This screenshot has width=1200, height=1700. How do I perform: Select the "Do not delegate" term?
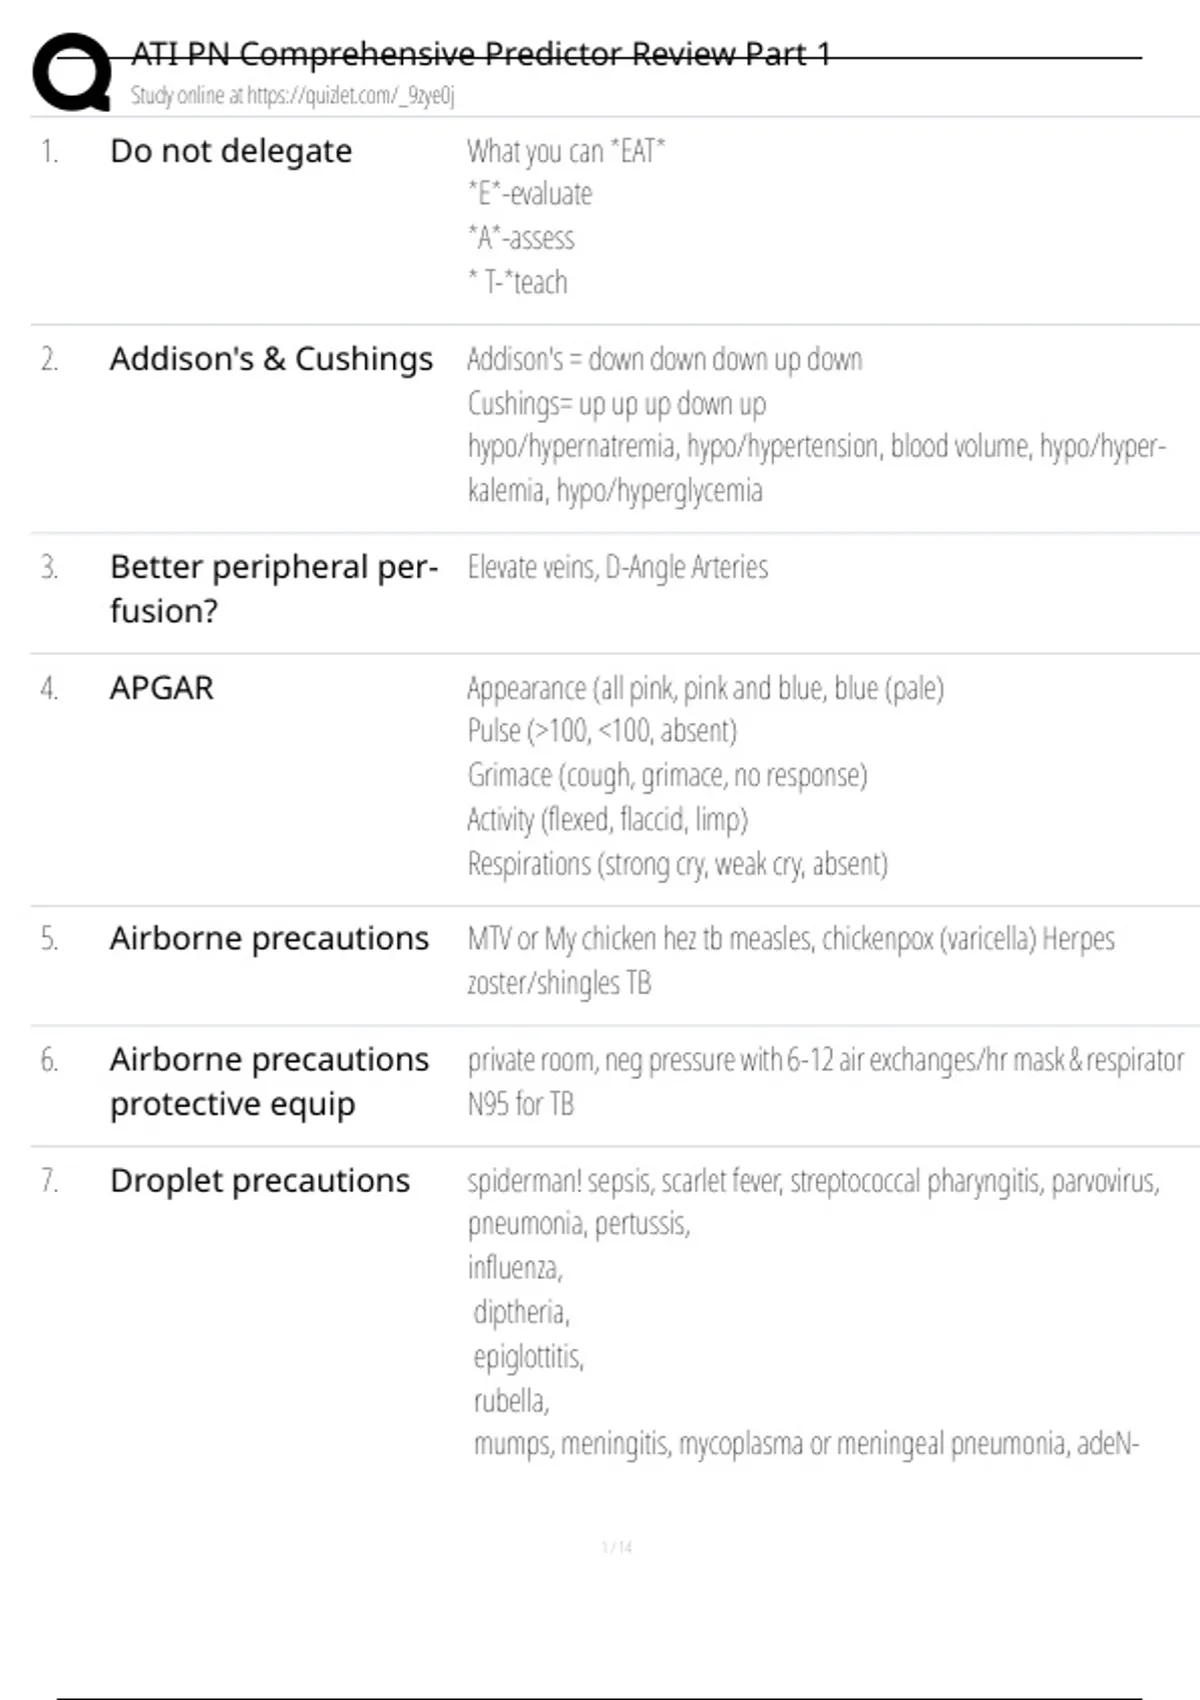(x=231, y=151)
